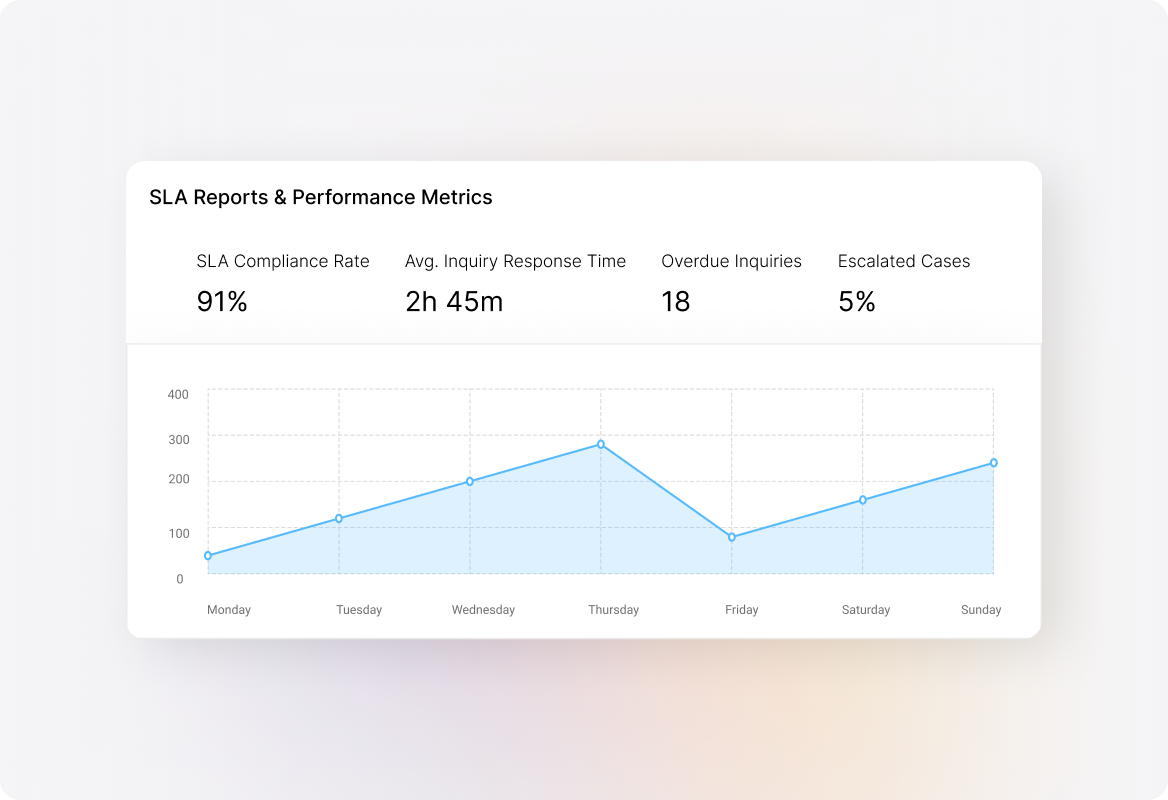Select the Tuesday data point
The height and width of the screenshot is (800, 1168).
click(x=339, y=519)
